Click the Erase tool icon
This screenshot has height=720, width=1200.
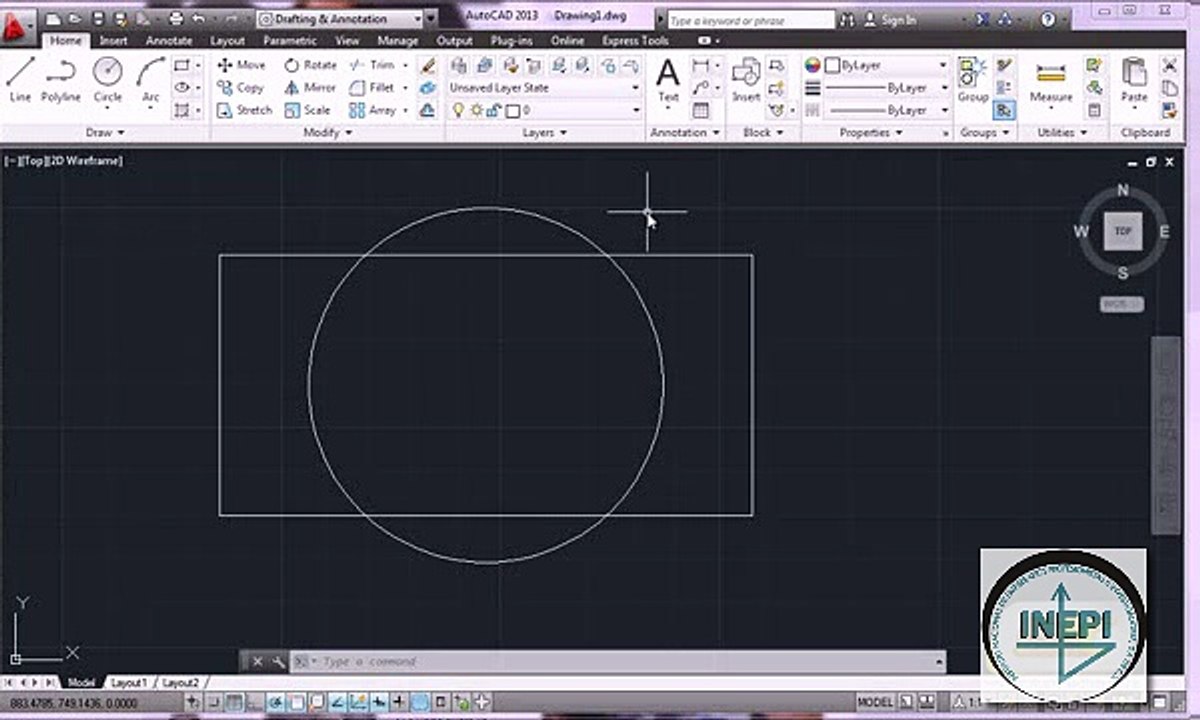coord(428,65)
